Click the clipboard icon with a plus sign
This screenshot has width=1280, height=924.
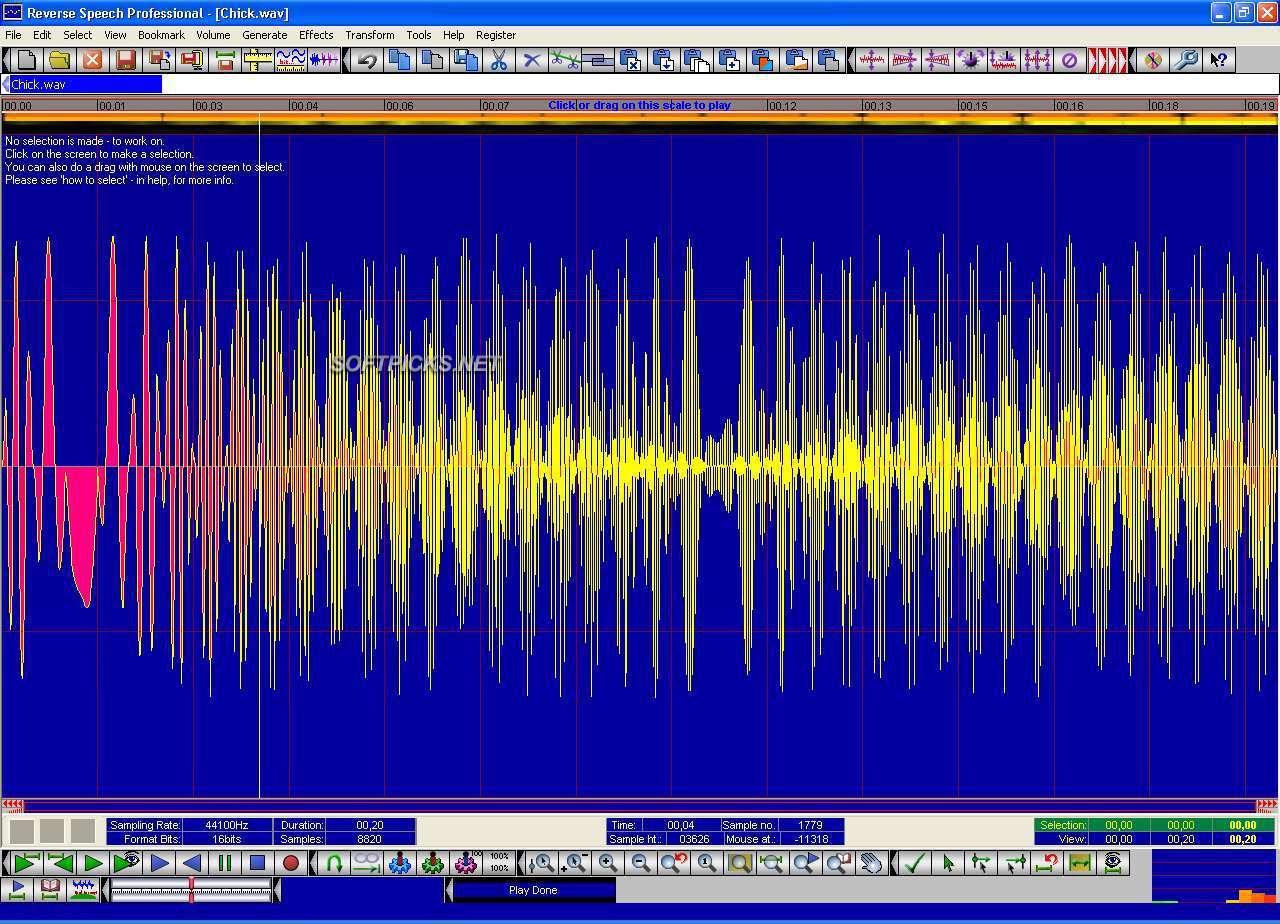point(729,60)
